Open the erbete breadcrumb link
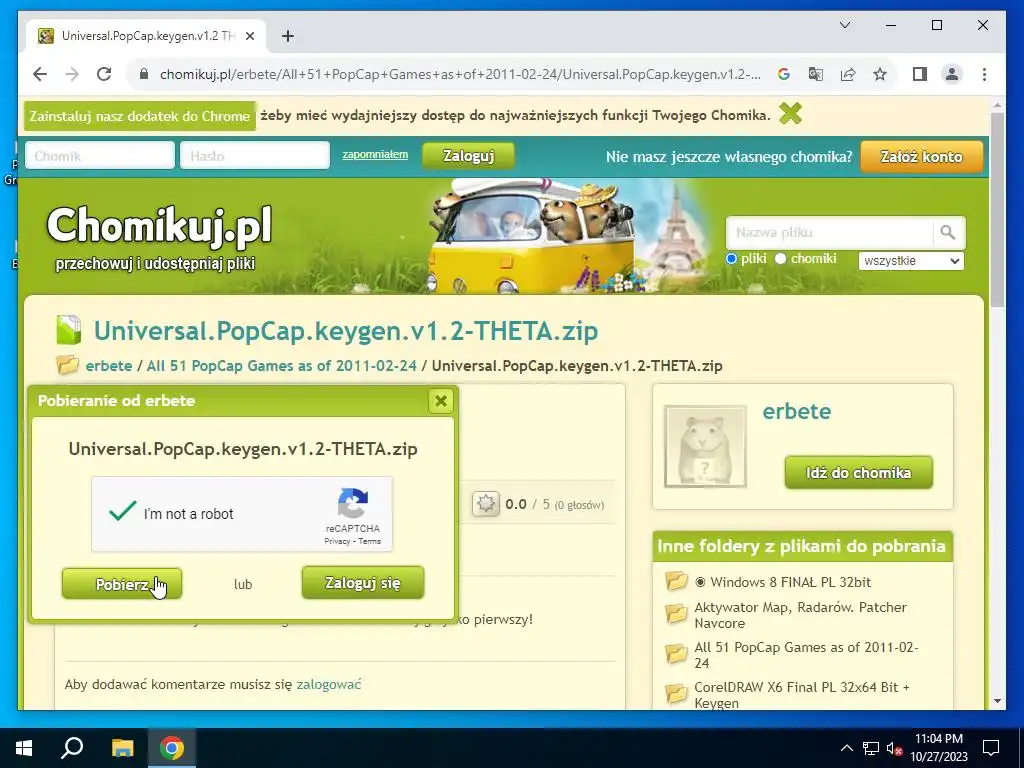 (x=109, y=366)
